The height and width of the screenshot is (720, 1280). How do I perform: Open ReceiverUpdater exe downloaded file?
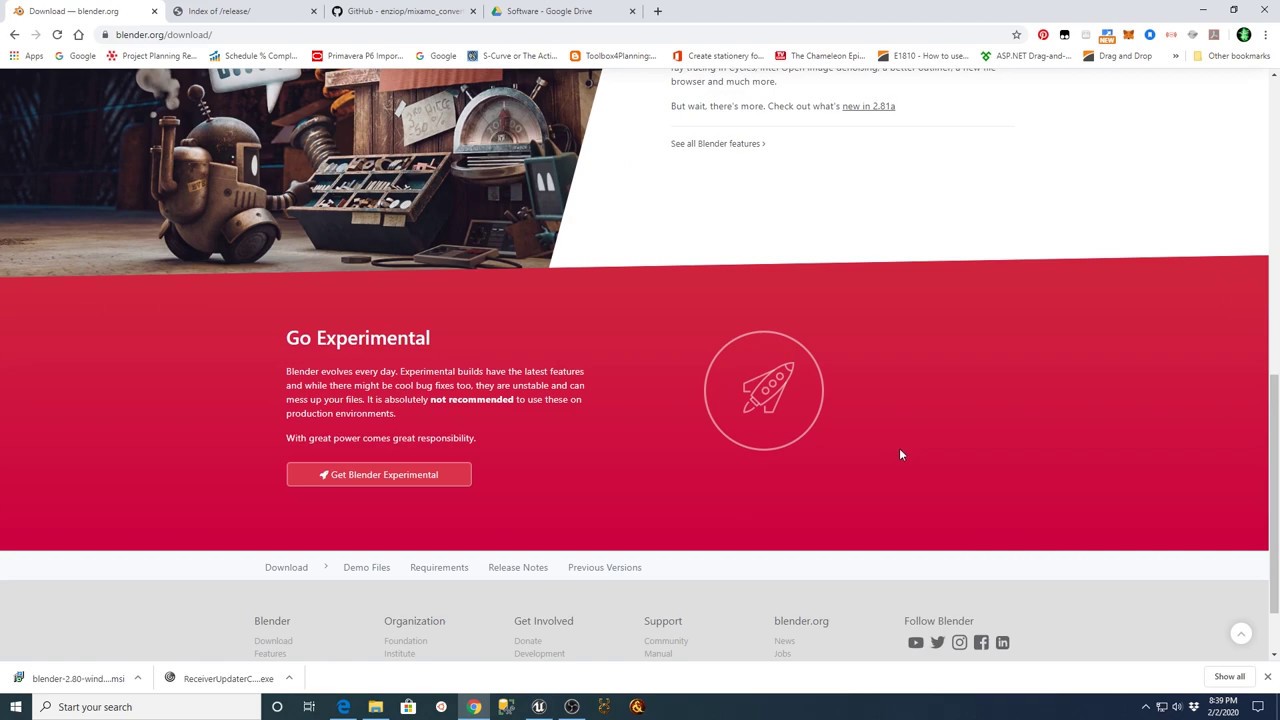click(x=219, y=678)
